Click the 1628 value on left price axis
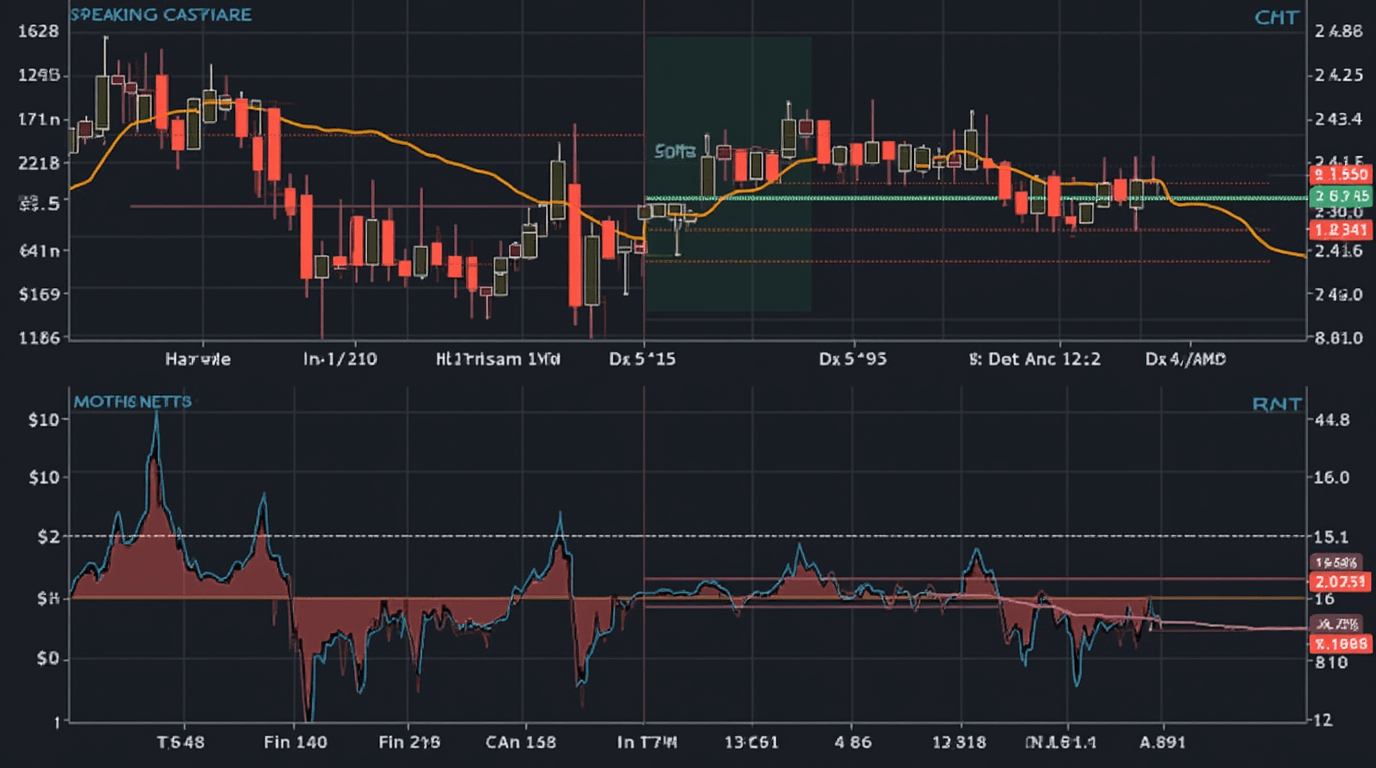1376x768 pixels. tap(39, 31)
